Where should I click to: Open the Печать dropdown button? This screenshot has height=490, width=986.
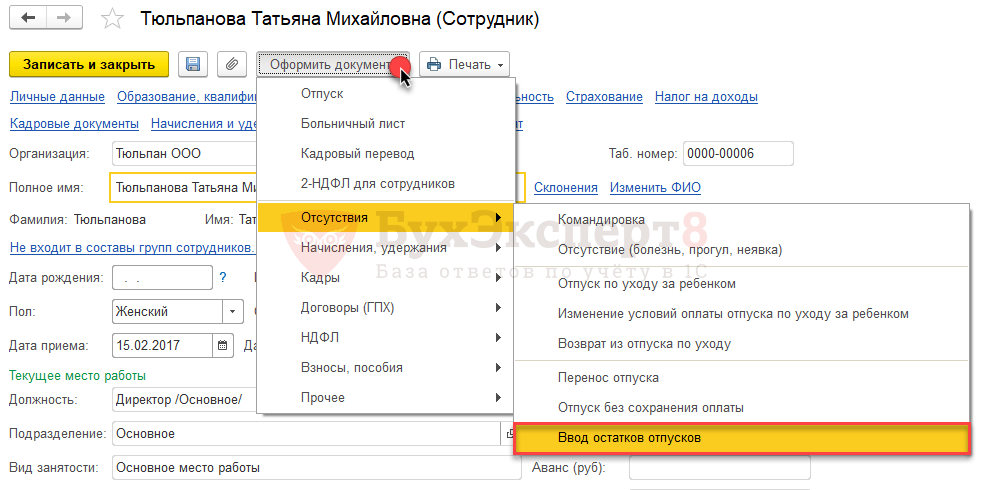tap(464, 64)
